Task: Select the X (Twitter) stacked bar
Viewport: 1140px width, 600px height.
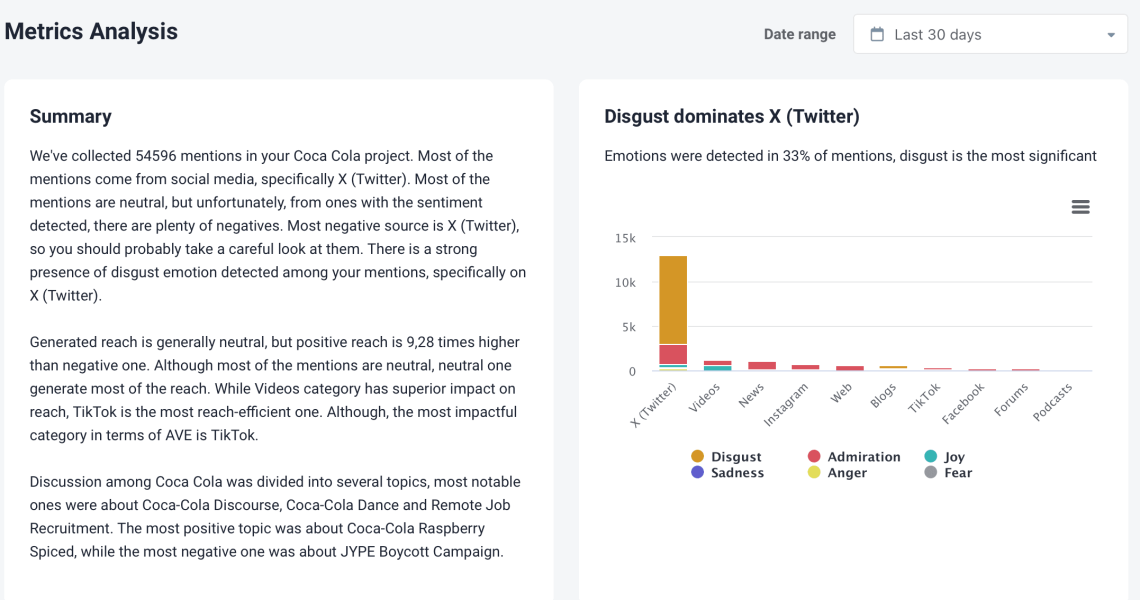Action: pyautogui.click(x=672, y=310)
